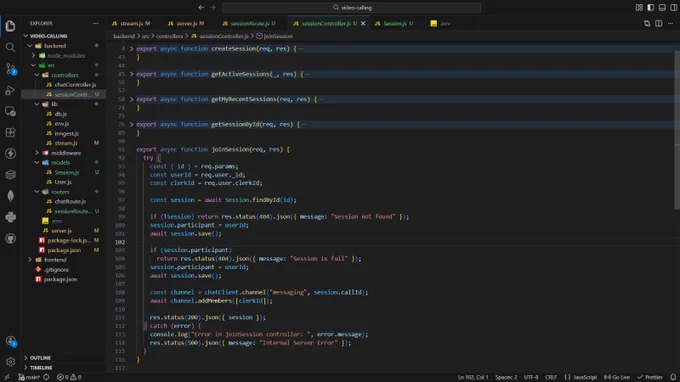Open the GitHub icon in activity bar
This screenshot has width=680, height=382.
click(x=10, y=238)
